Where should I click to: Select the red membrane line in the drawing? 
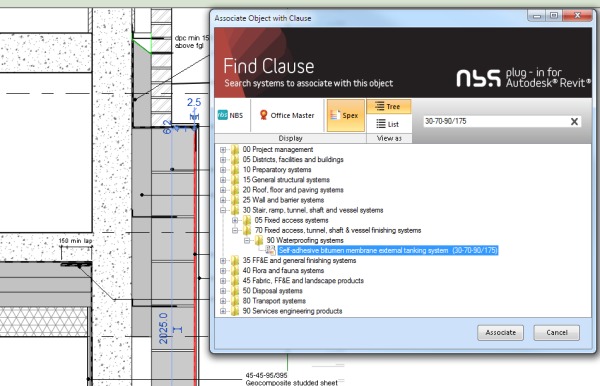(x=196, y=256)
